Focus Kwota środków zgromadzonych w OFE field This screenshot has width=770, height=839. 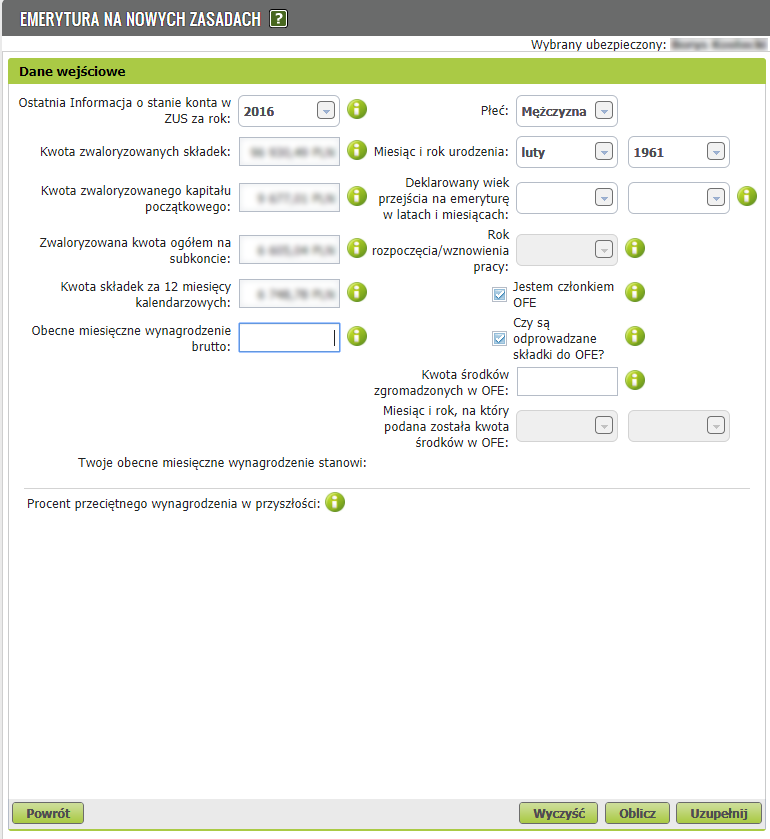pos(567,382)
